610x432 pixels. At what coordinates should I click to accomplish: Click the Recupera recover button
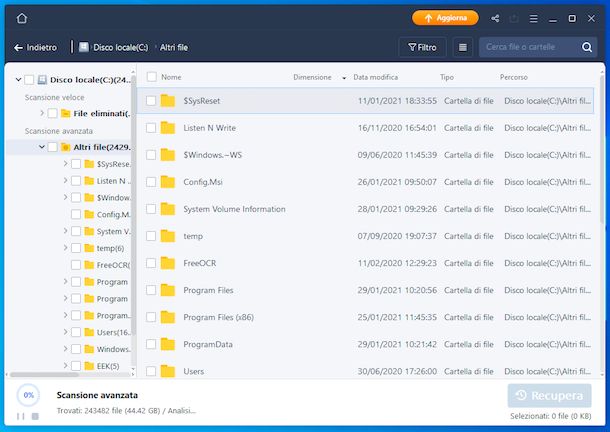[550, 395]
